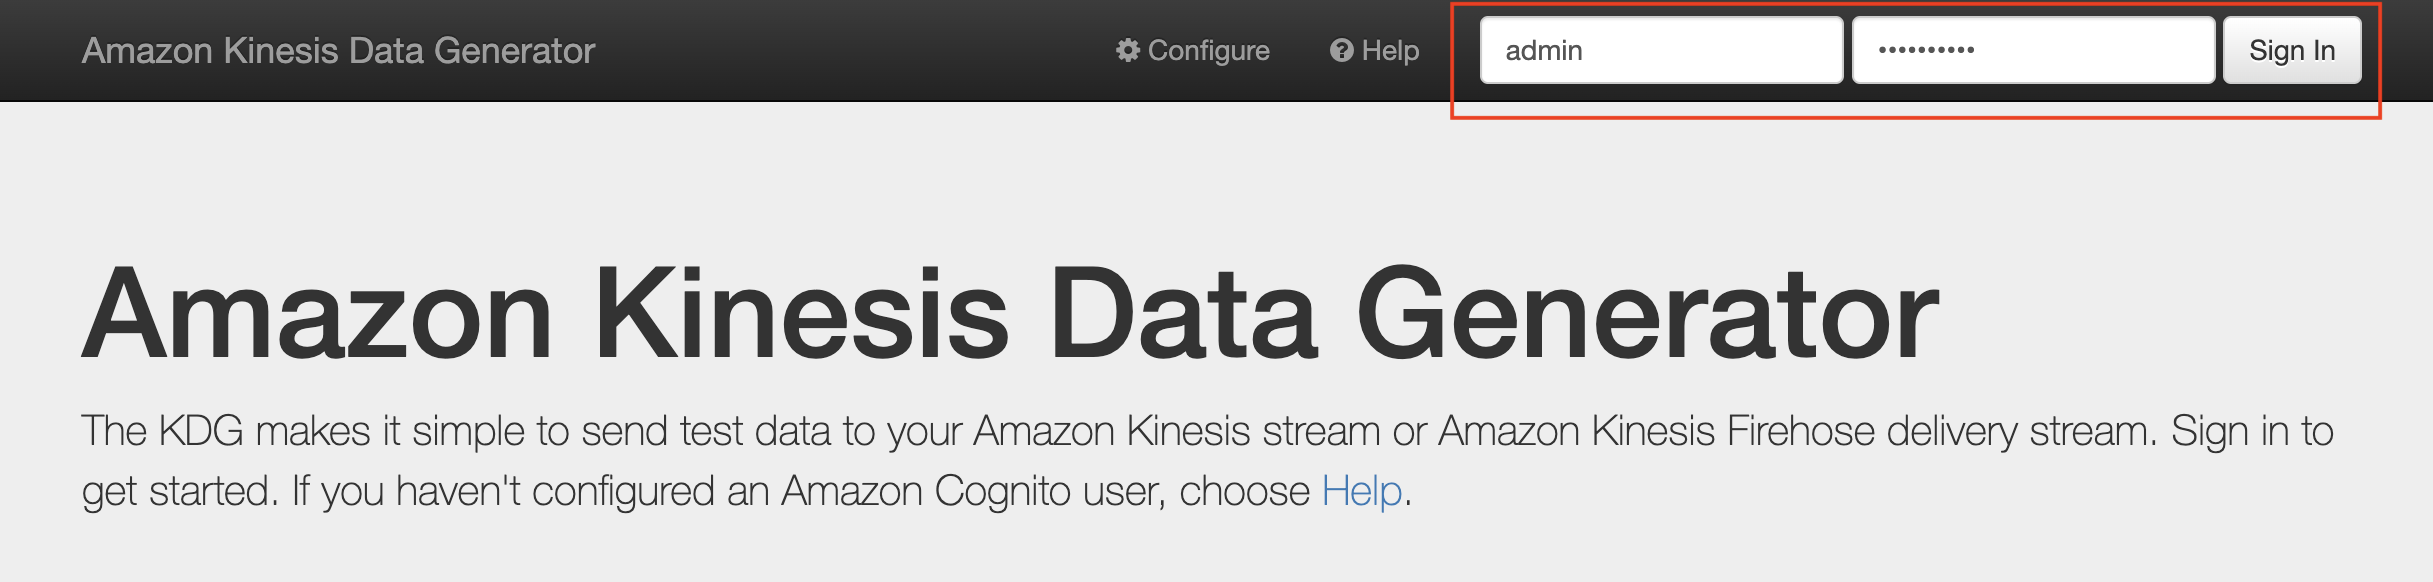Click the word admin in the username box

pyautogui.click(x=1544, y=50)
